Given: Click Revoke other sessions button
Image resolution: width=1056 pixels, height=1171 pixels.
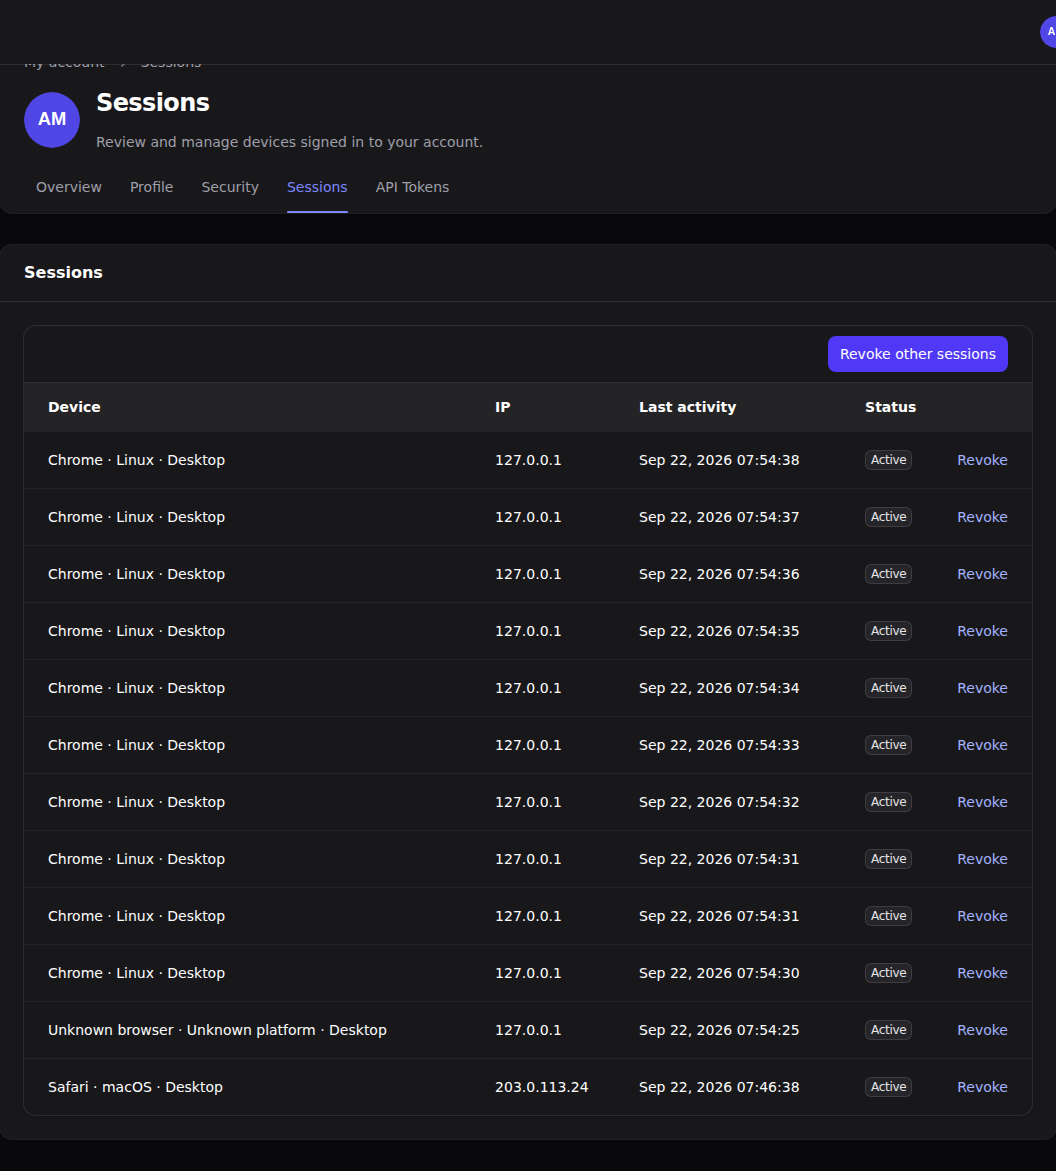Looking at the screenshot, I should coord(918,354).
